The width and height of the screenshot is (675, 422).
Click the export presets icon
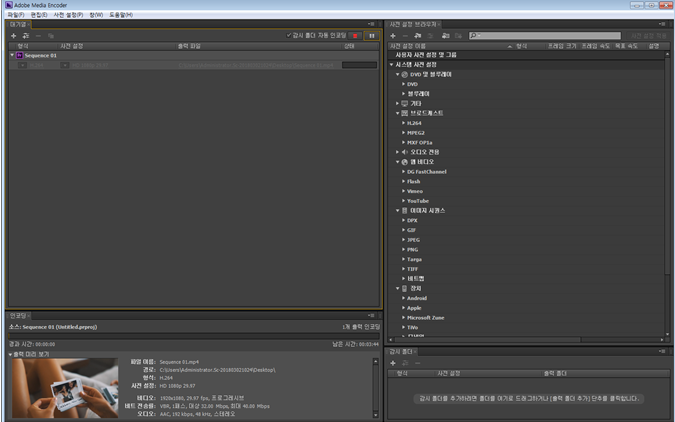(458, 36)
